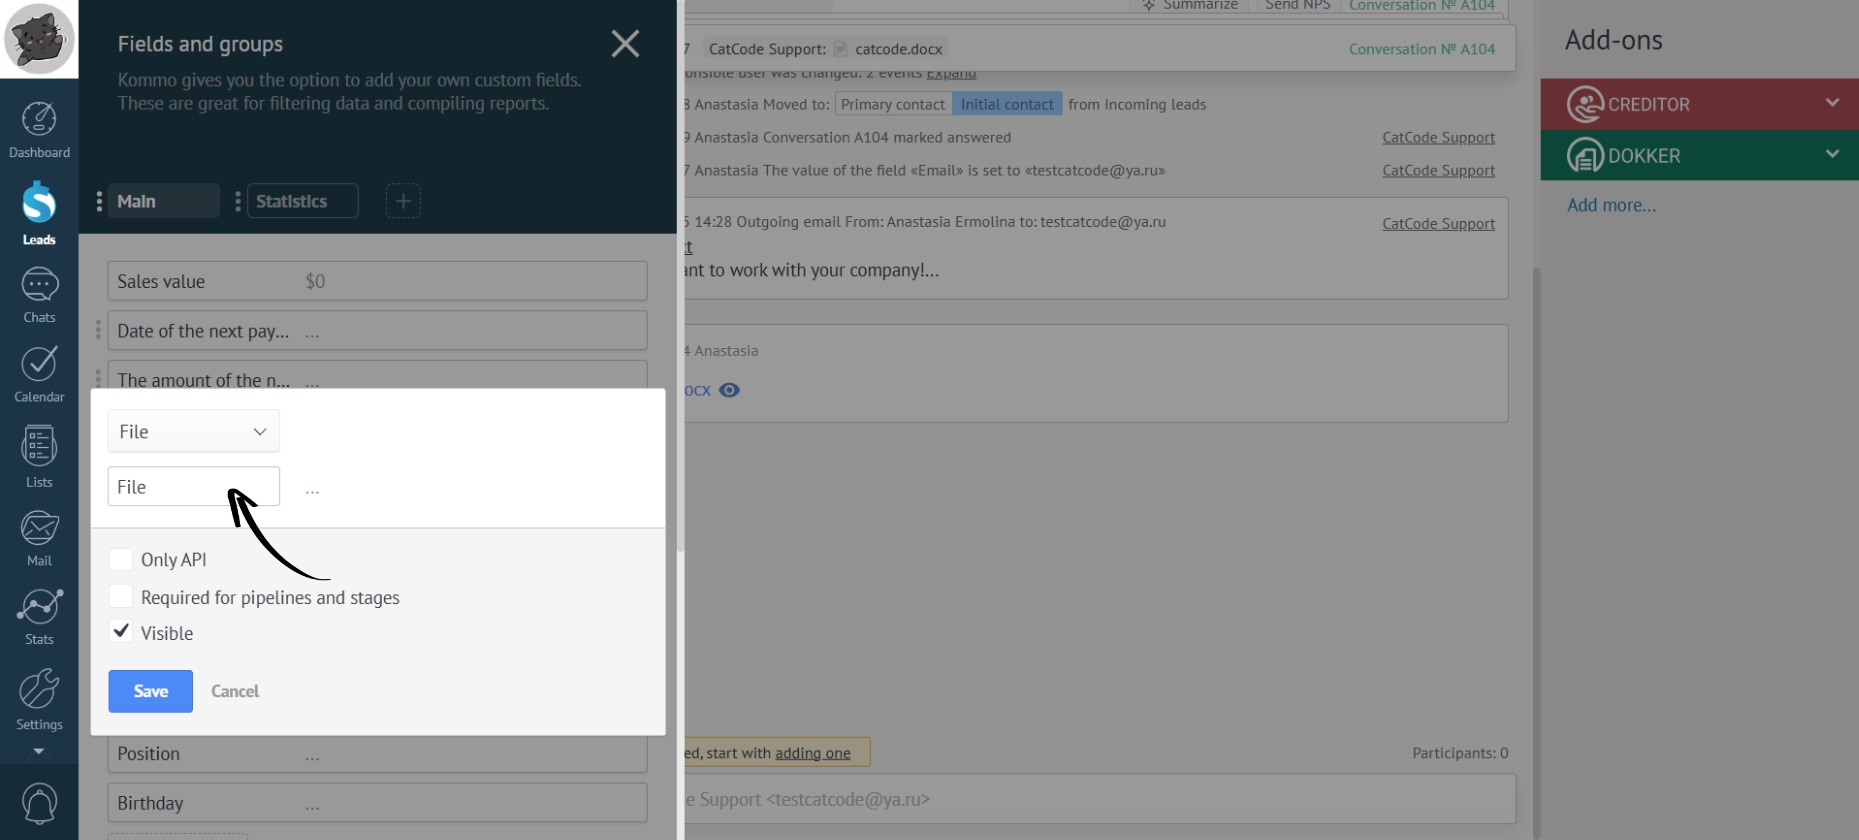This screenshot has width=1859, height=840.
Task: Open the Calendar section
Action: (39, 375)
